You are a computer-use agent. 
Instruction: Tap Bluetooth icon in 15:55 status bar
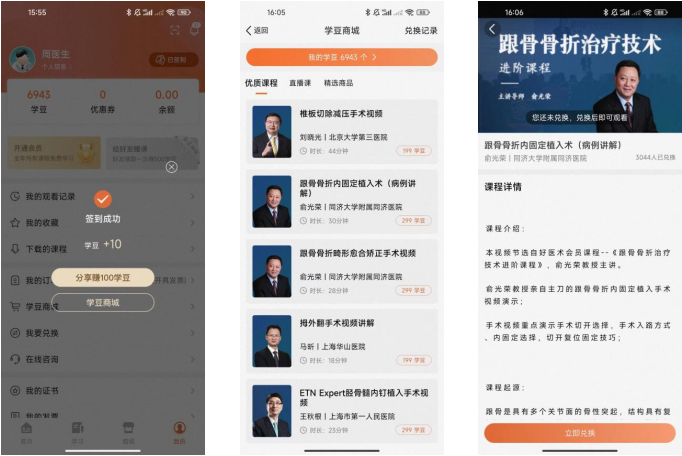[129, 12]
